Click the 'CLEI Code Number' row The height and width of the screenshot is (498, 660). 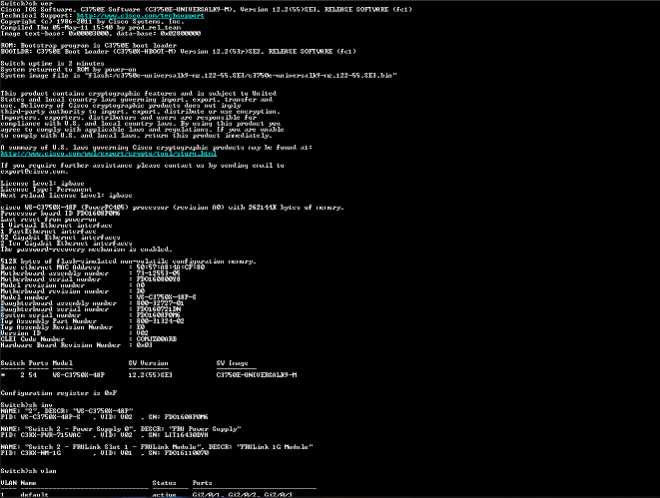pos(89,339)
